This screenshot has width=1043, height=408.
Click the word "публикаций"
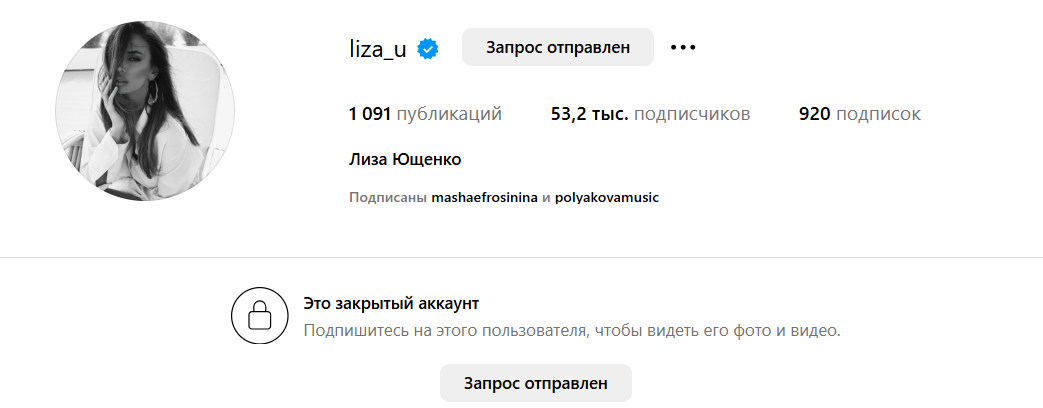coord(449,114)
